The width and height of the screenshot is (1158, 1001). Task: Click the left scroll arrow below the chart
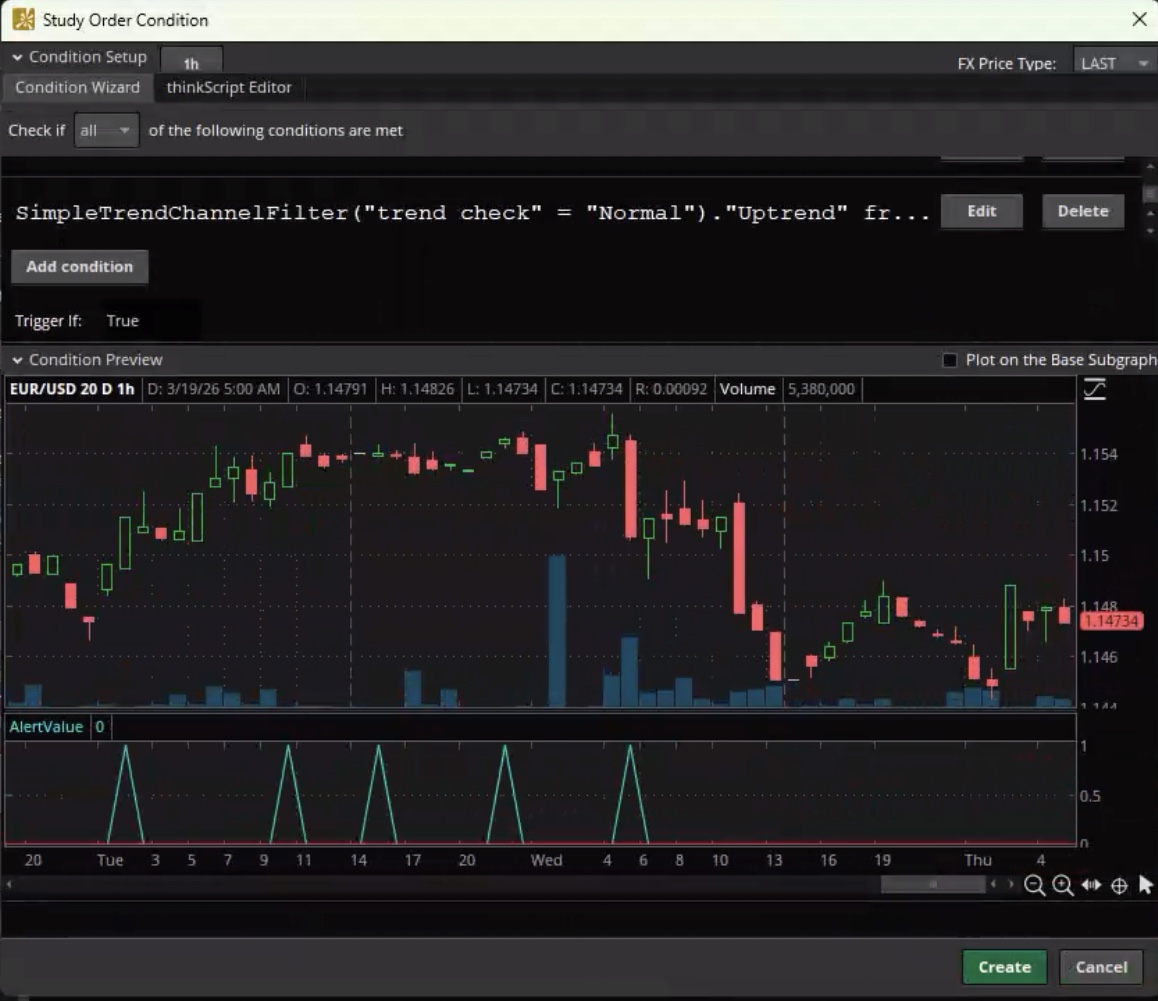(x=10, y=885)
